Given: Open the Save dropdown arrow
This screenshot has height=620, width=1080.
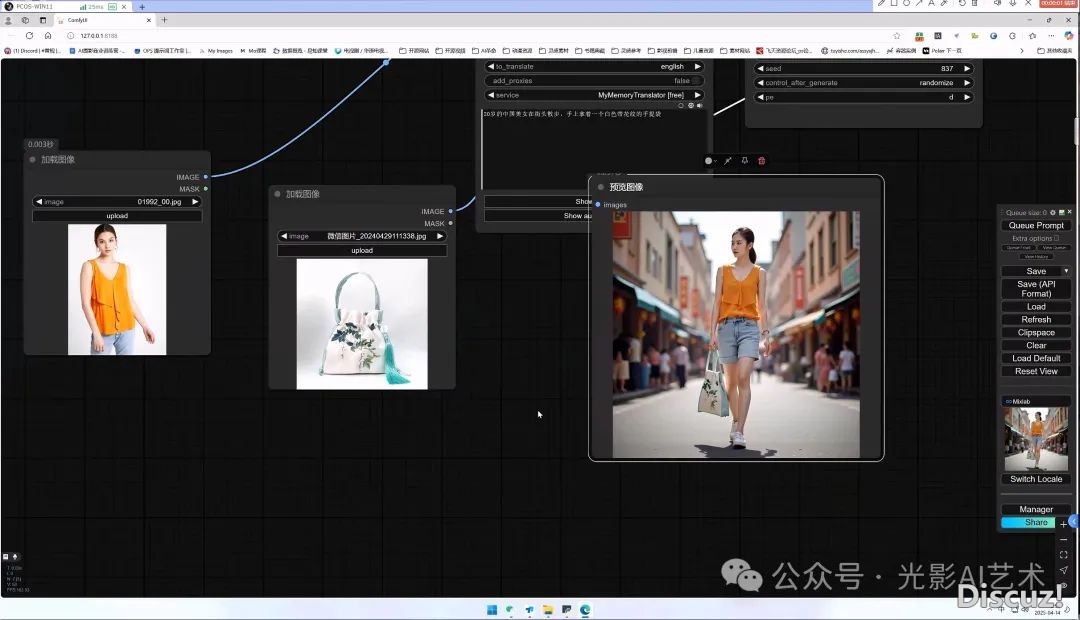Looking at the screenshot, I should pyautogui.click(x=1066, y=271).
